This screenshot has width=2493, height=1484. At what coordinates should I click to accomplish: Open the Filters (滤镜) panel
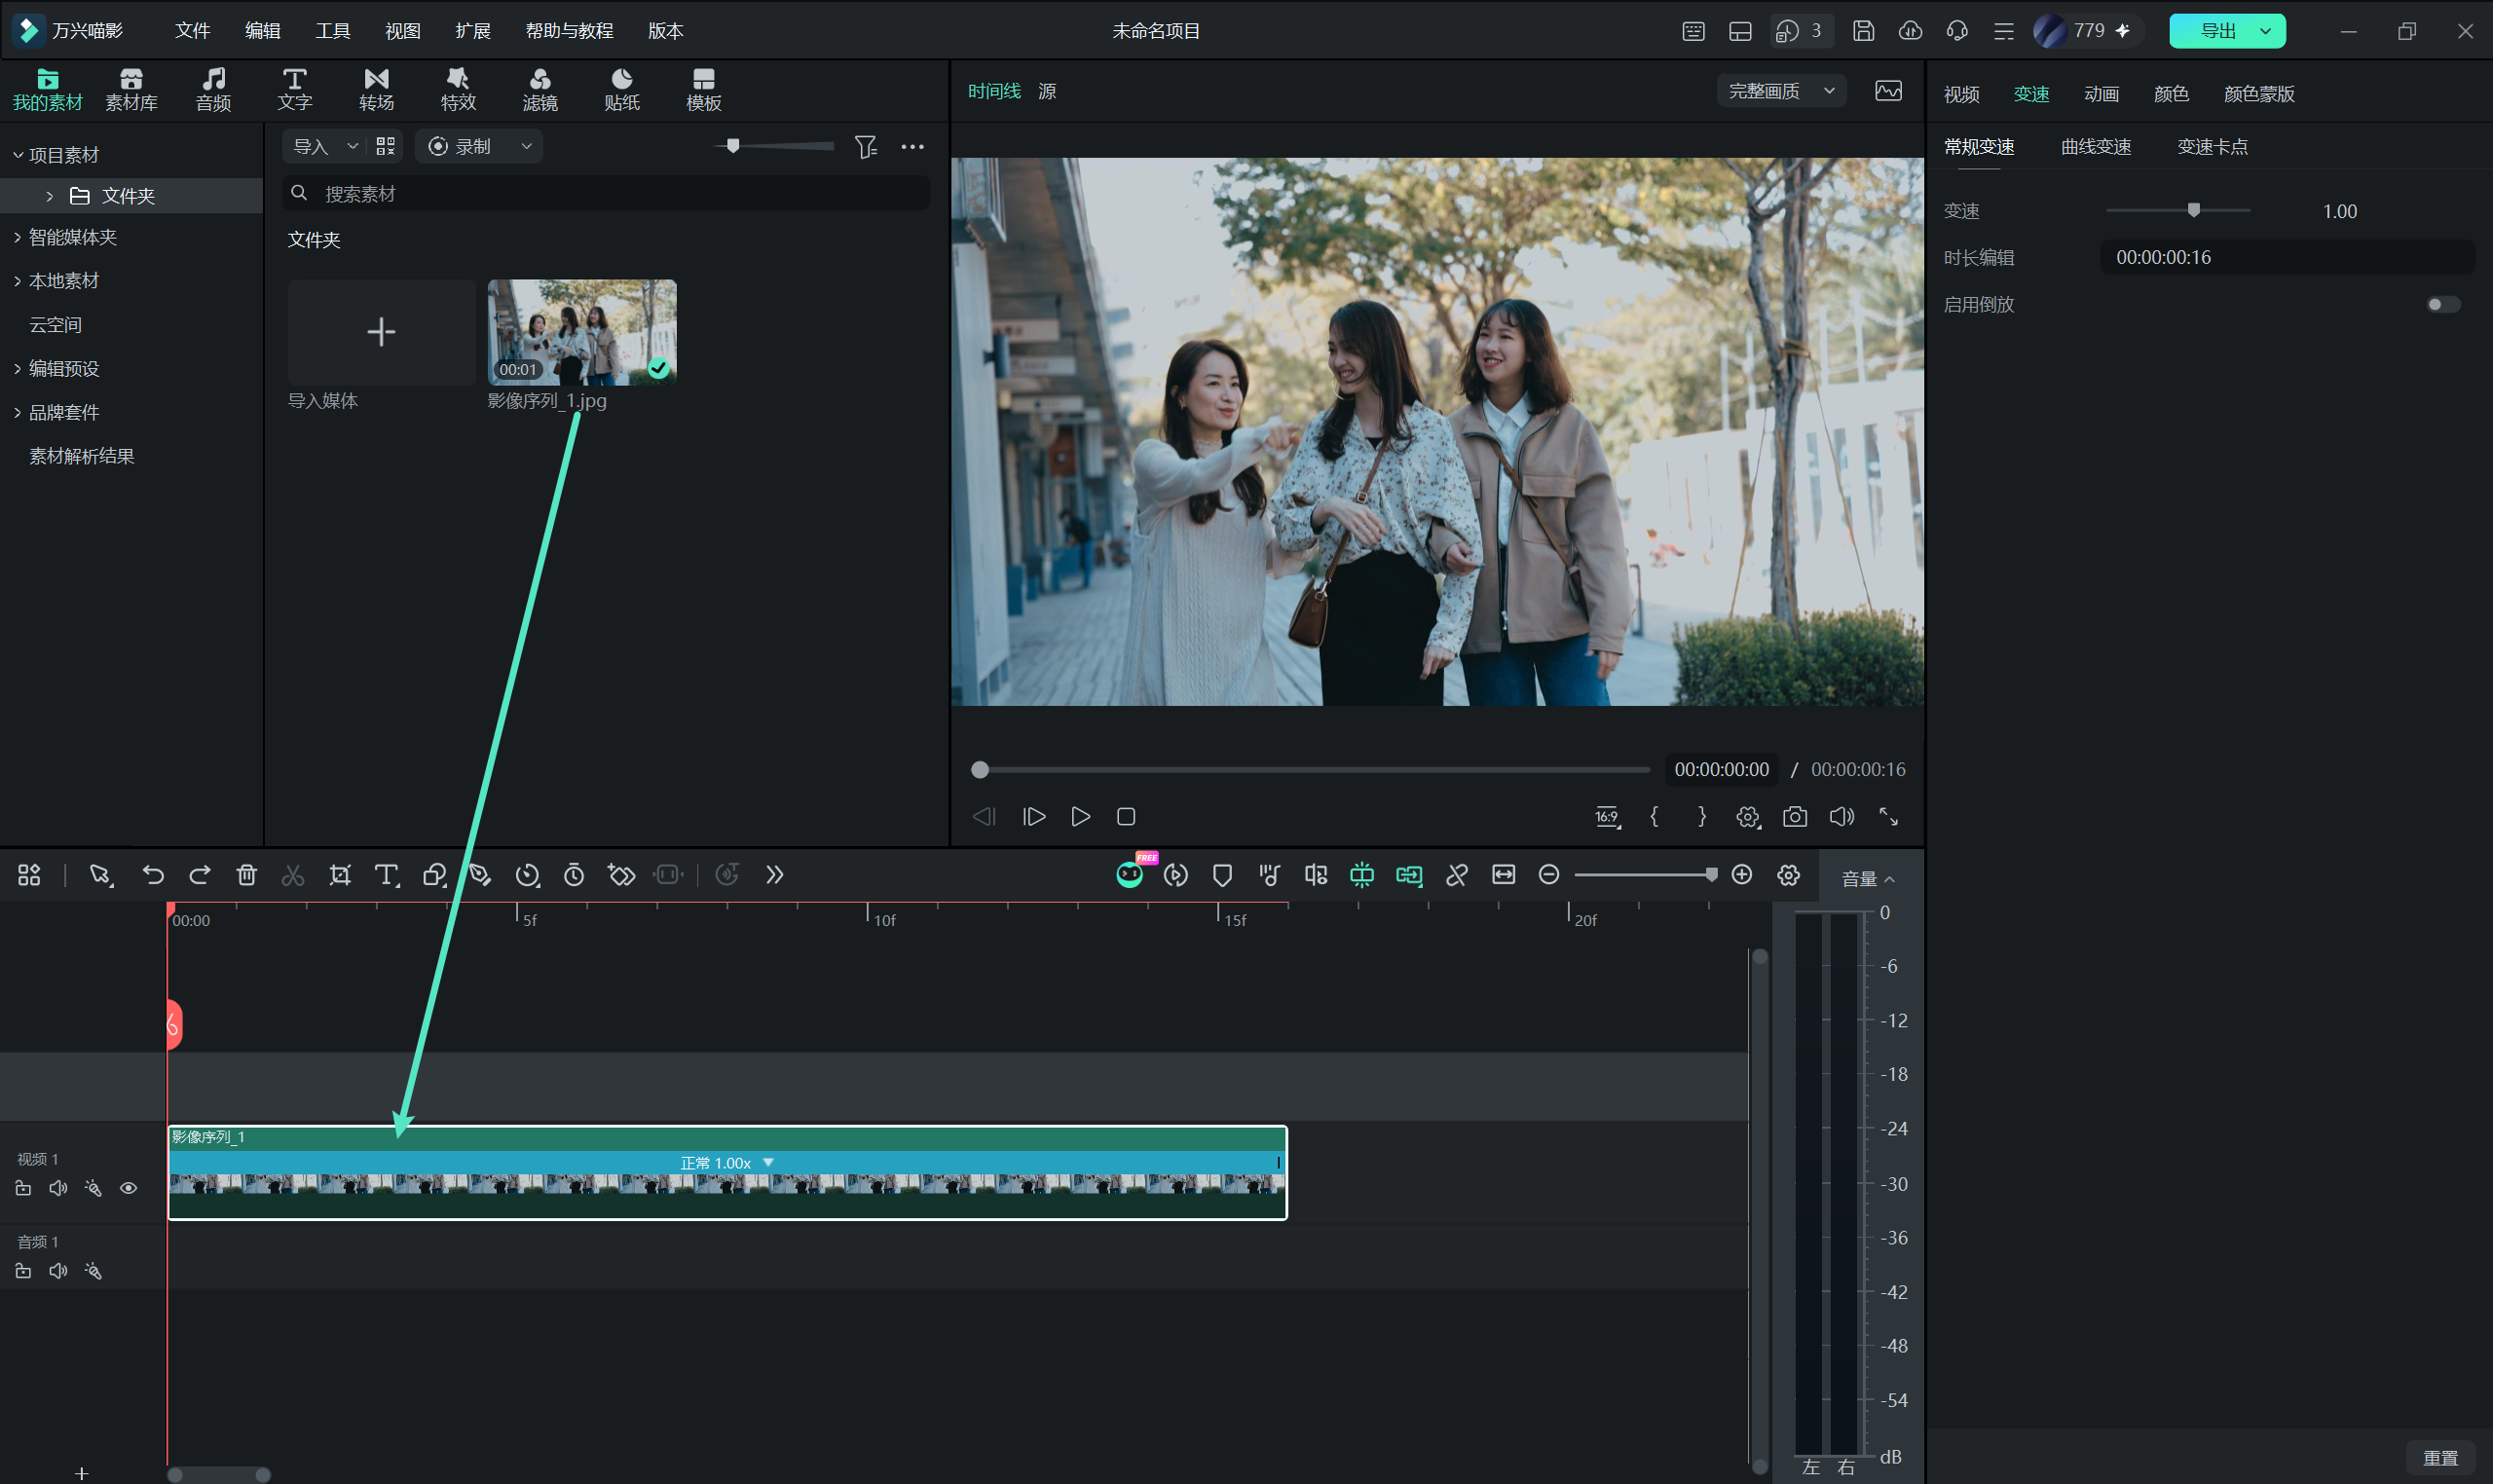(x=540, y=89)
